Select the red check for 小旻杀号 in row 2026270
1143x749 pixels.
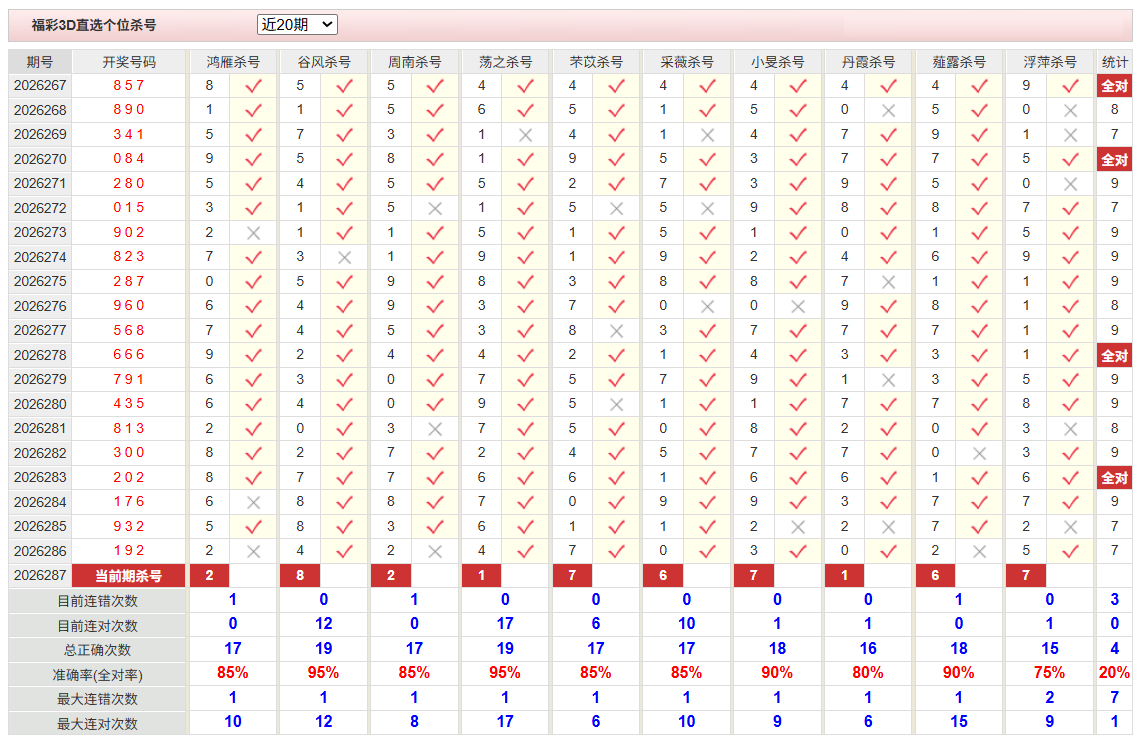798,159
